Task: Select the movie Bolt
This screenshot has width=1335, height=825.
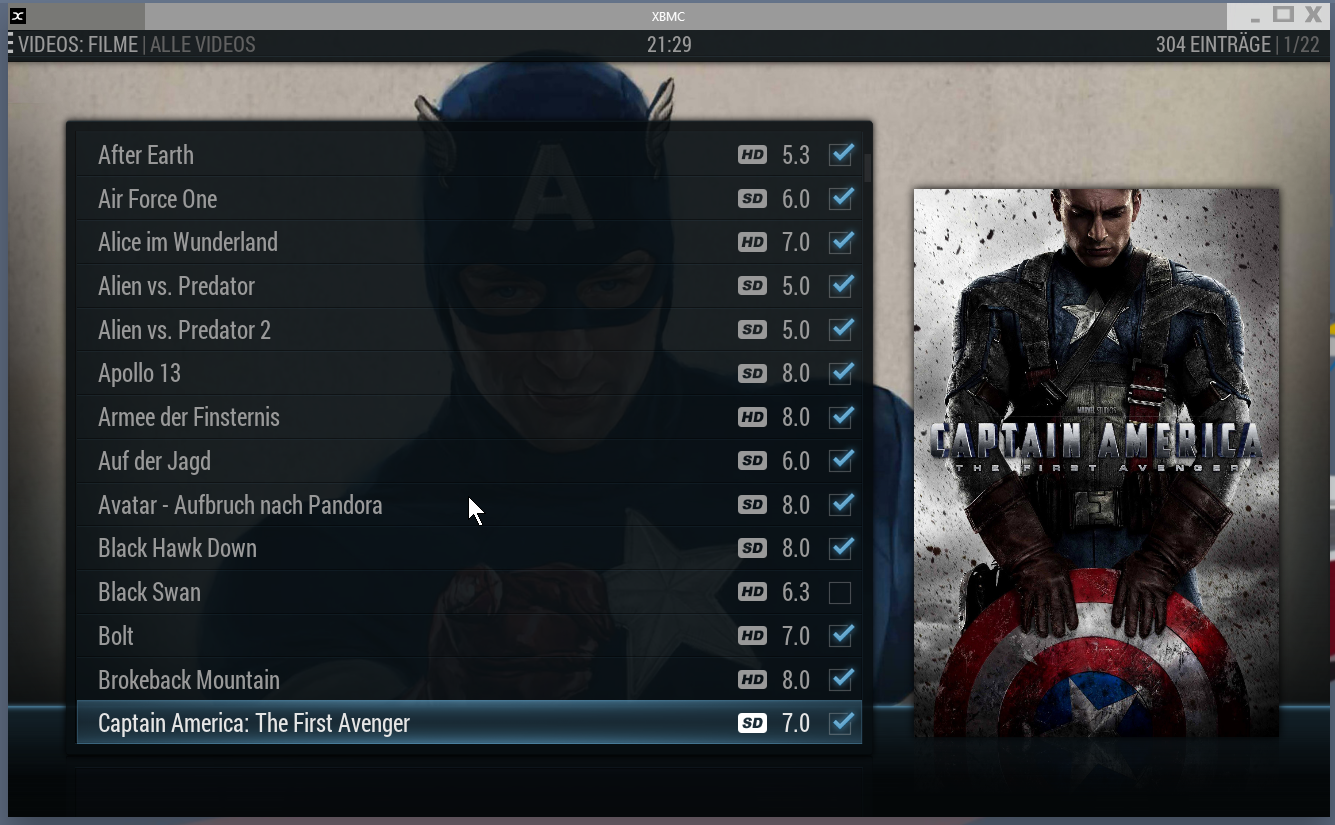Action: point(469,636)
